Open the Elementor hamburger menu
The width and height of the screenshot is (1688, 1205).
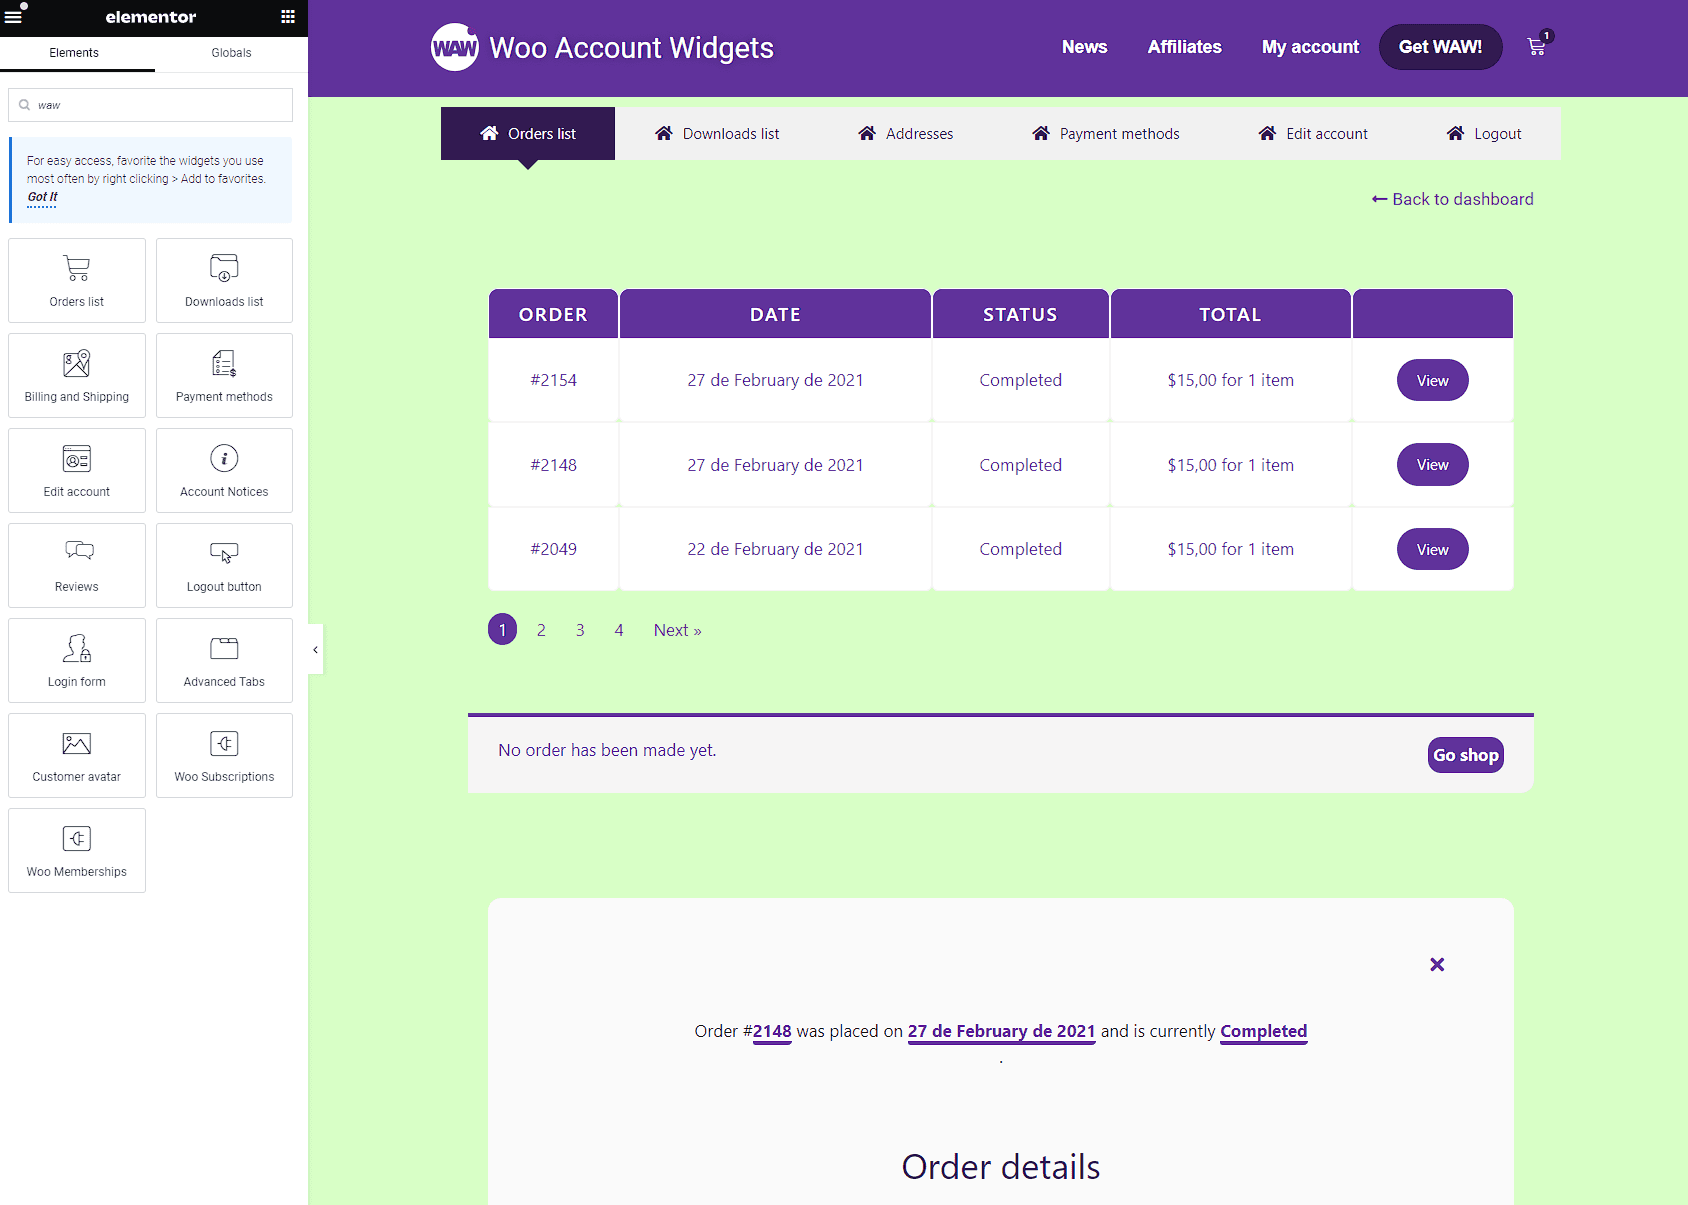(13, 17)
